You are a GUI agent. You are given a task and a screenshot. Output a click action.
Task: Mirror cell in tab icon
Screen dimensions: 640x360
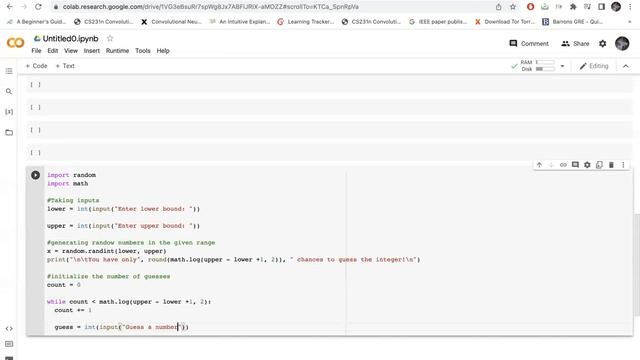coord(599,165)
